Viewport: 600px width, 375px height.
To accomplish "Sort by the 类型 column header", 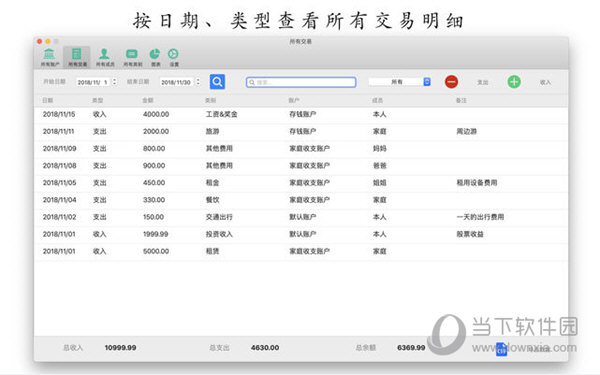I will pos(98,100).
